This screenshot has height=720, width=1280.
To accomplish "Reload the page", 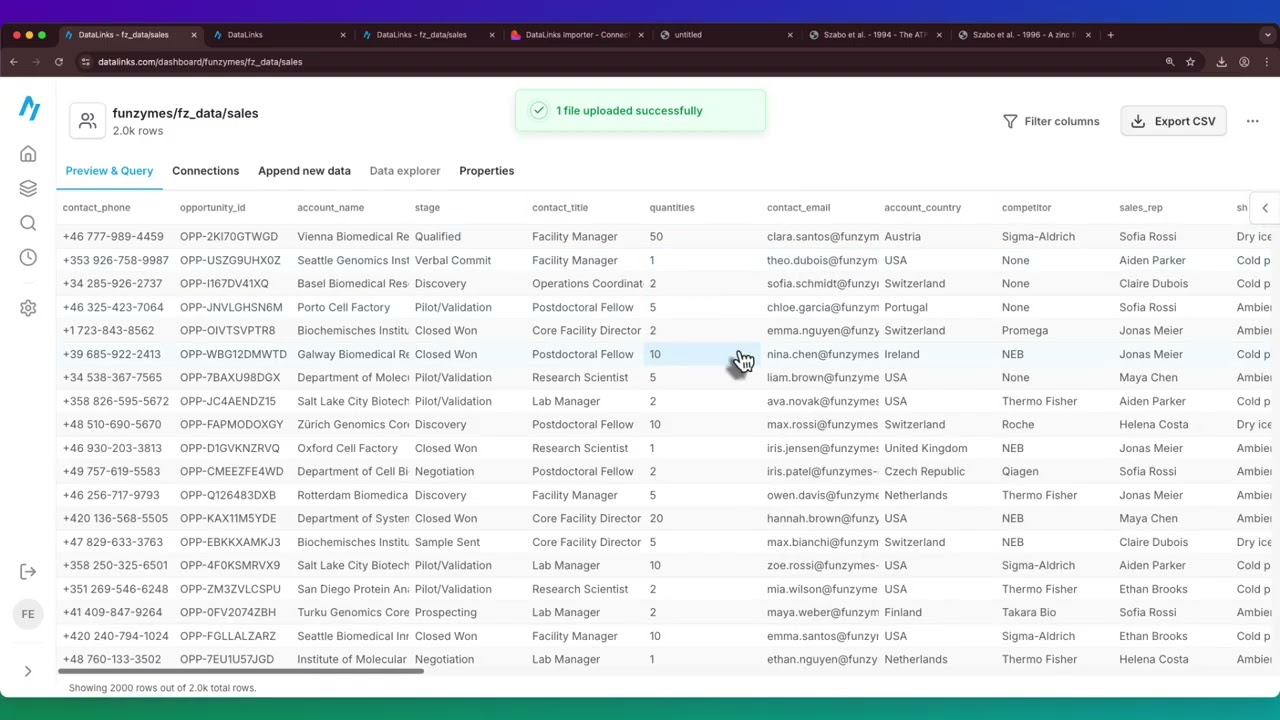I will click(x=59, y=62).
